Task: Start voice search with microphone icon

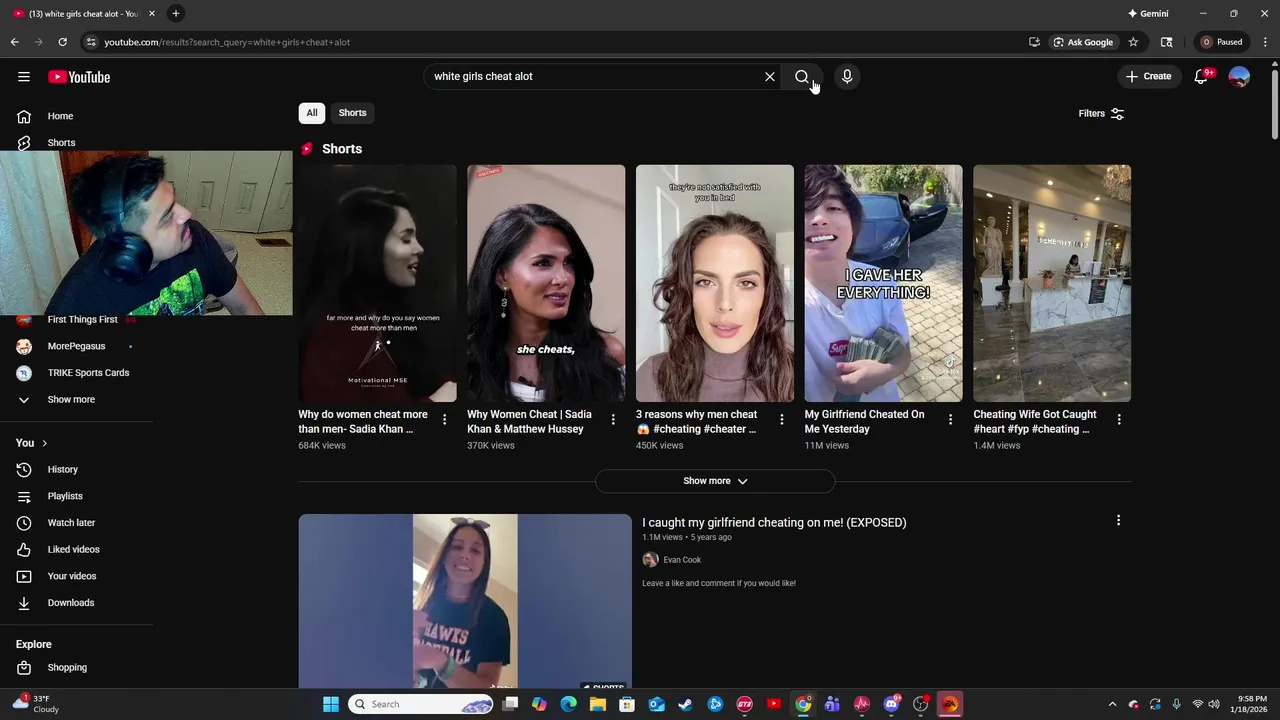Action: click(x=847, y=77)
